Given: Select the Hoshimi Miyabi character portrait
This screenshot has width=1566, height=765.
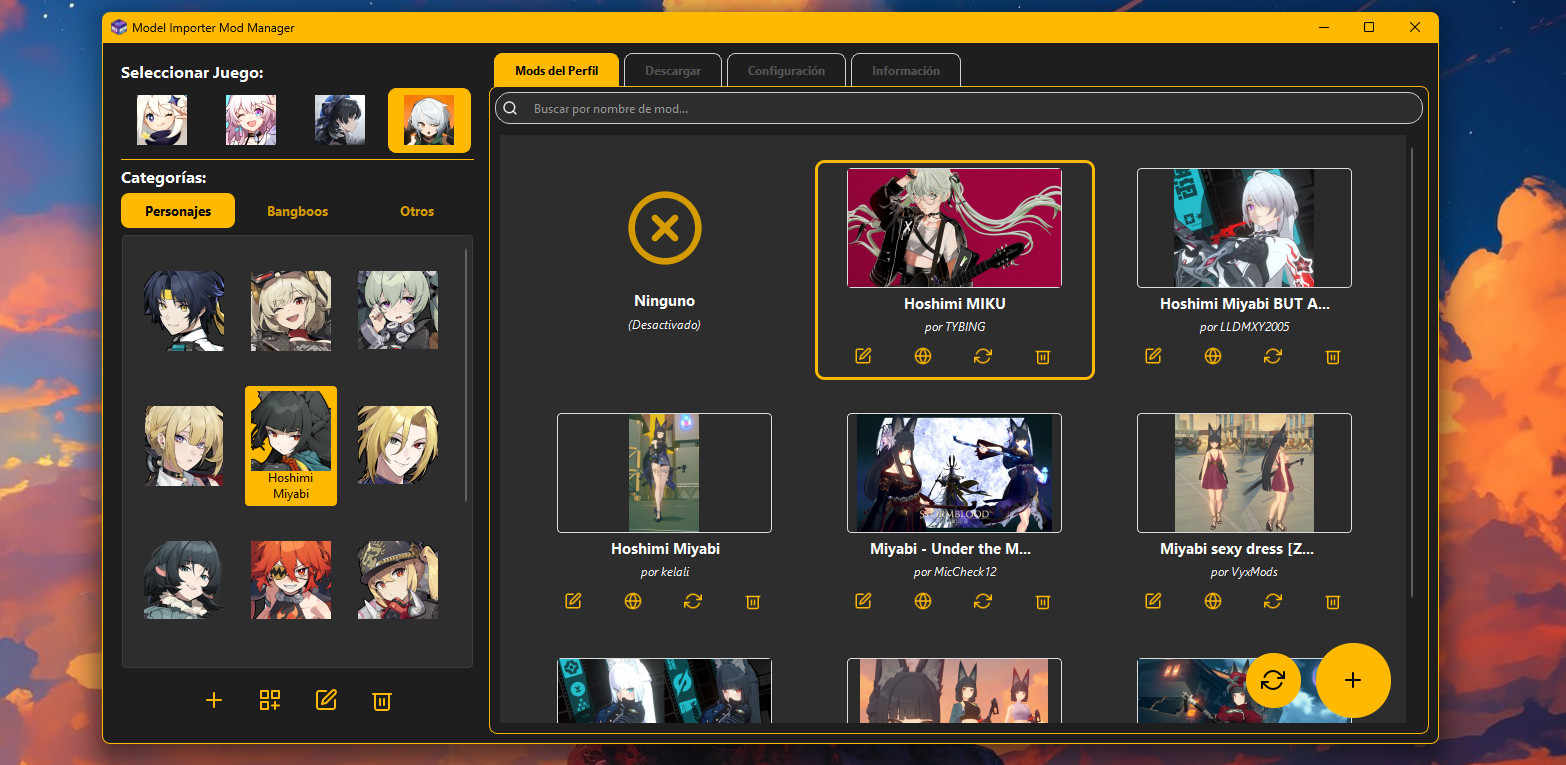Looking at the screenshot, I should (290, 440).
